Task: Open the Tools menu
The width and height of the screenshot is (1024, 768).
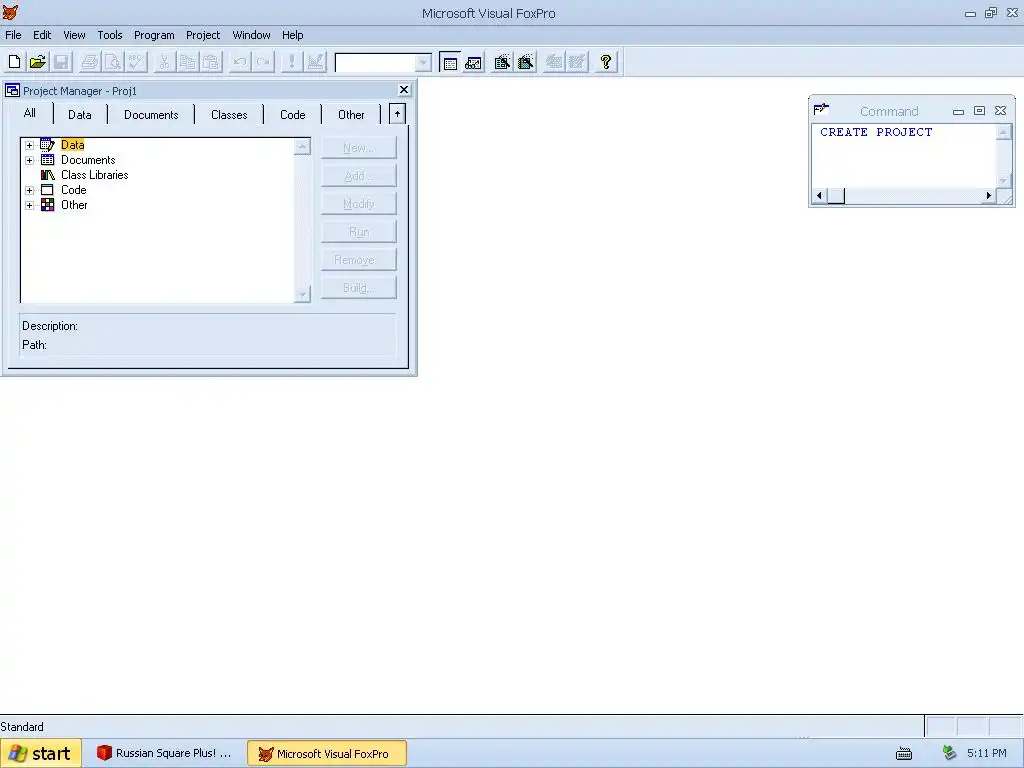Action: coord(110,35)
